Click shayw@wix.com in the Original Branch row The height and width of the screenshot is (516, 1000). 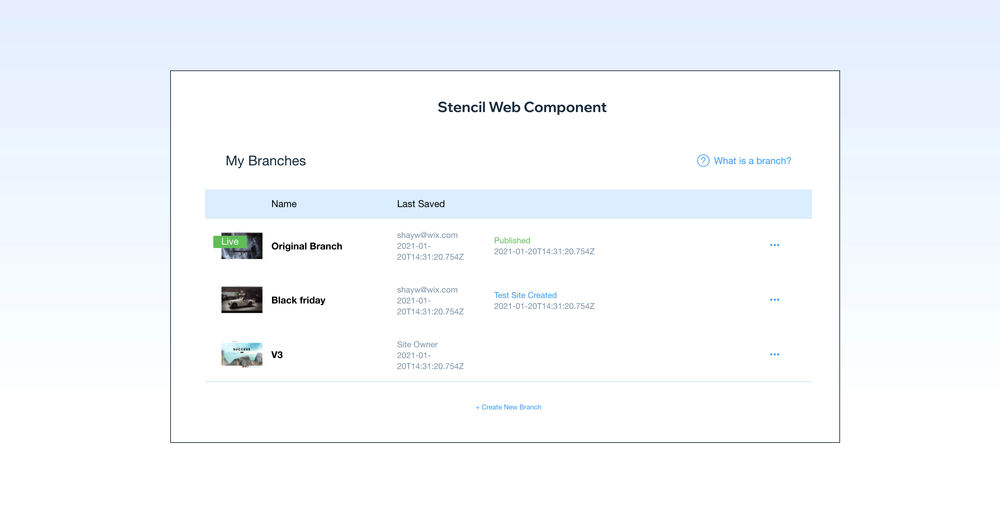point(427,235)
